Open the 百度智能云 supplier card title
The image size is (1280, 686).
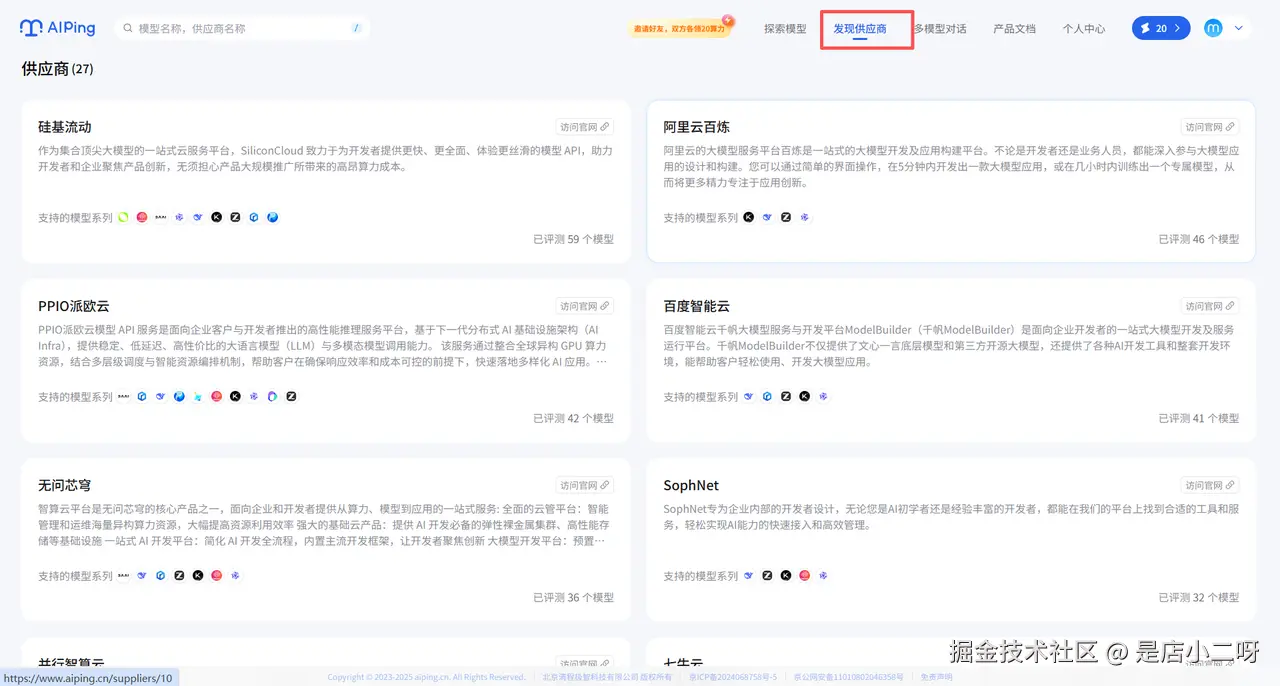pyautogui.click(x=697, y=306)
